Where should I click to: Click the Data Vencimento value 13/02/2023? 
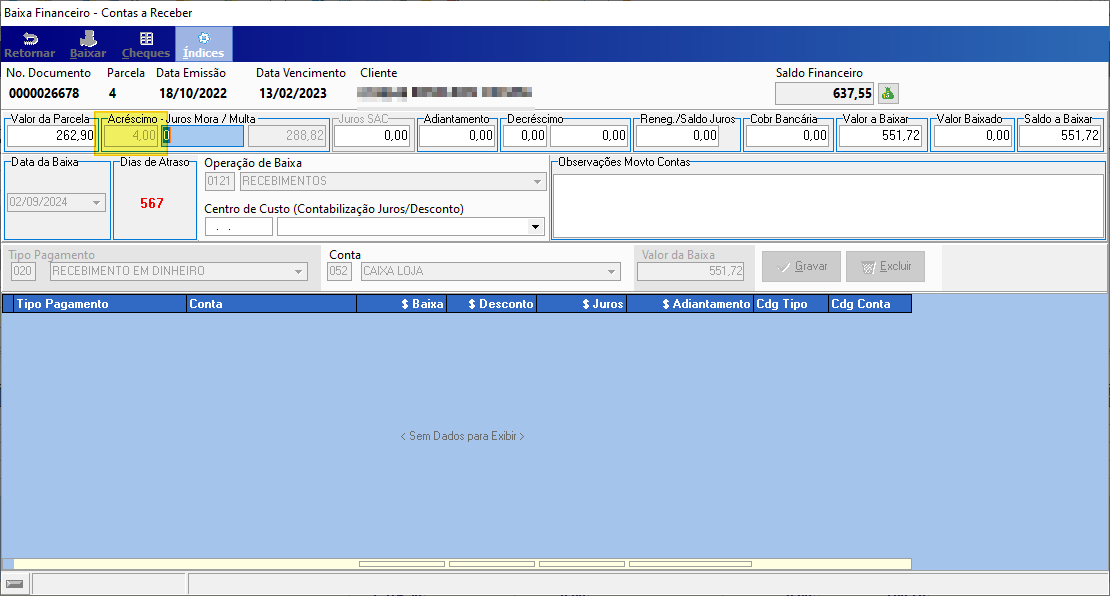[x=293, y=93]
